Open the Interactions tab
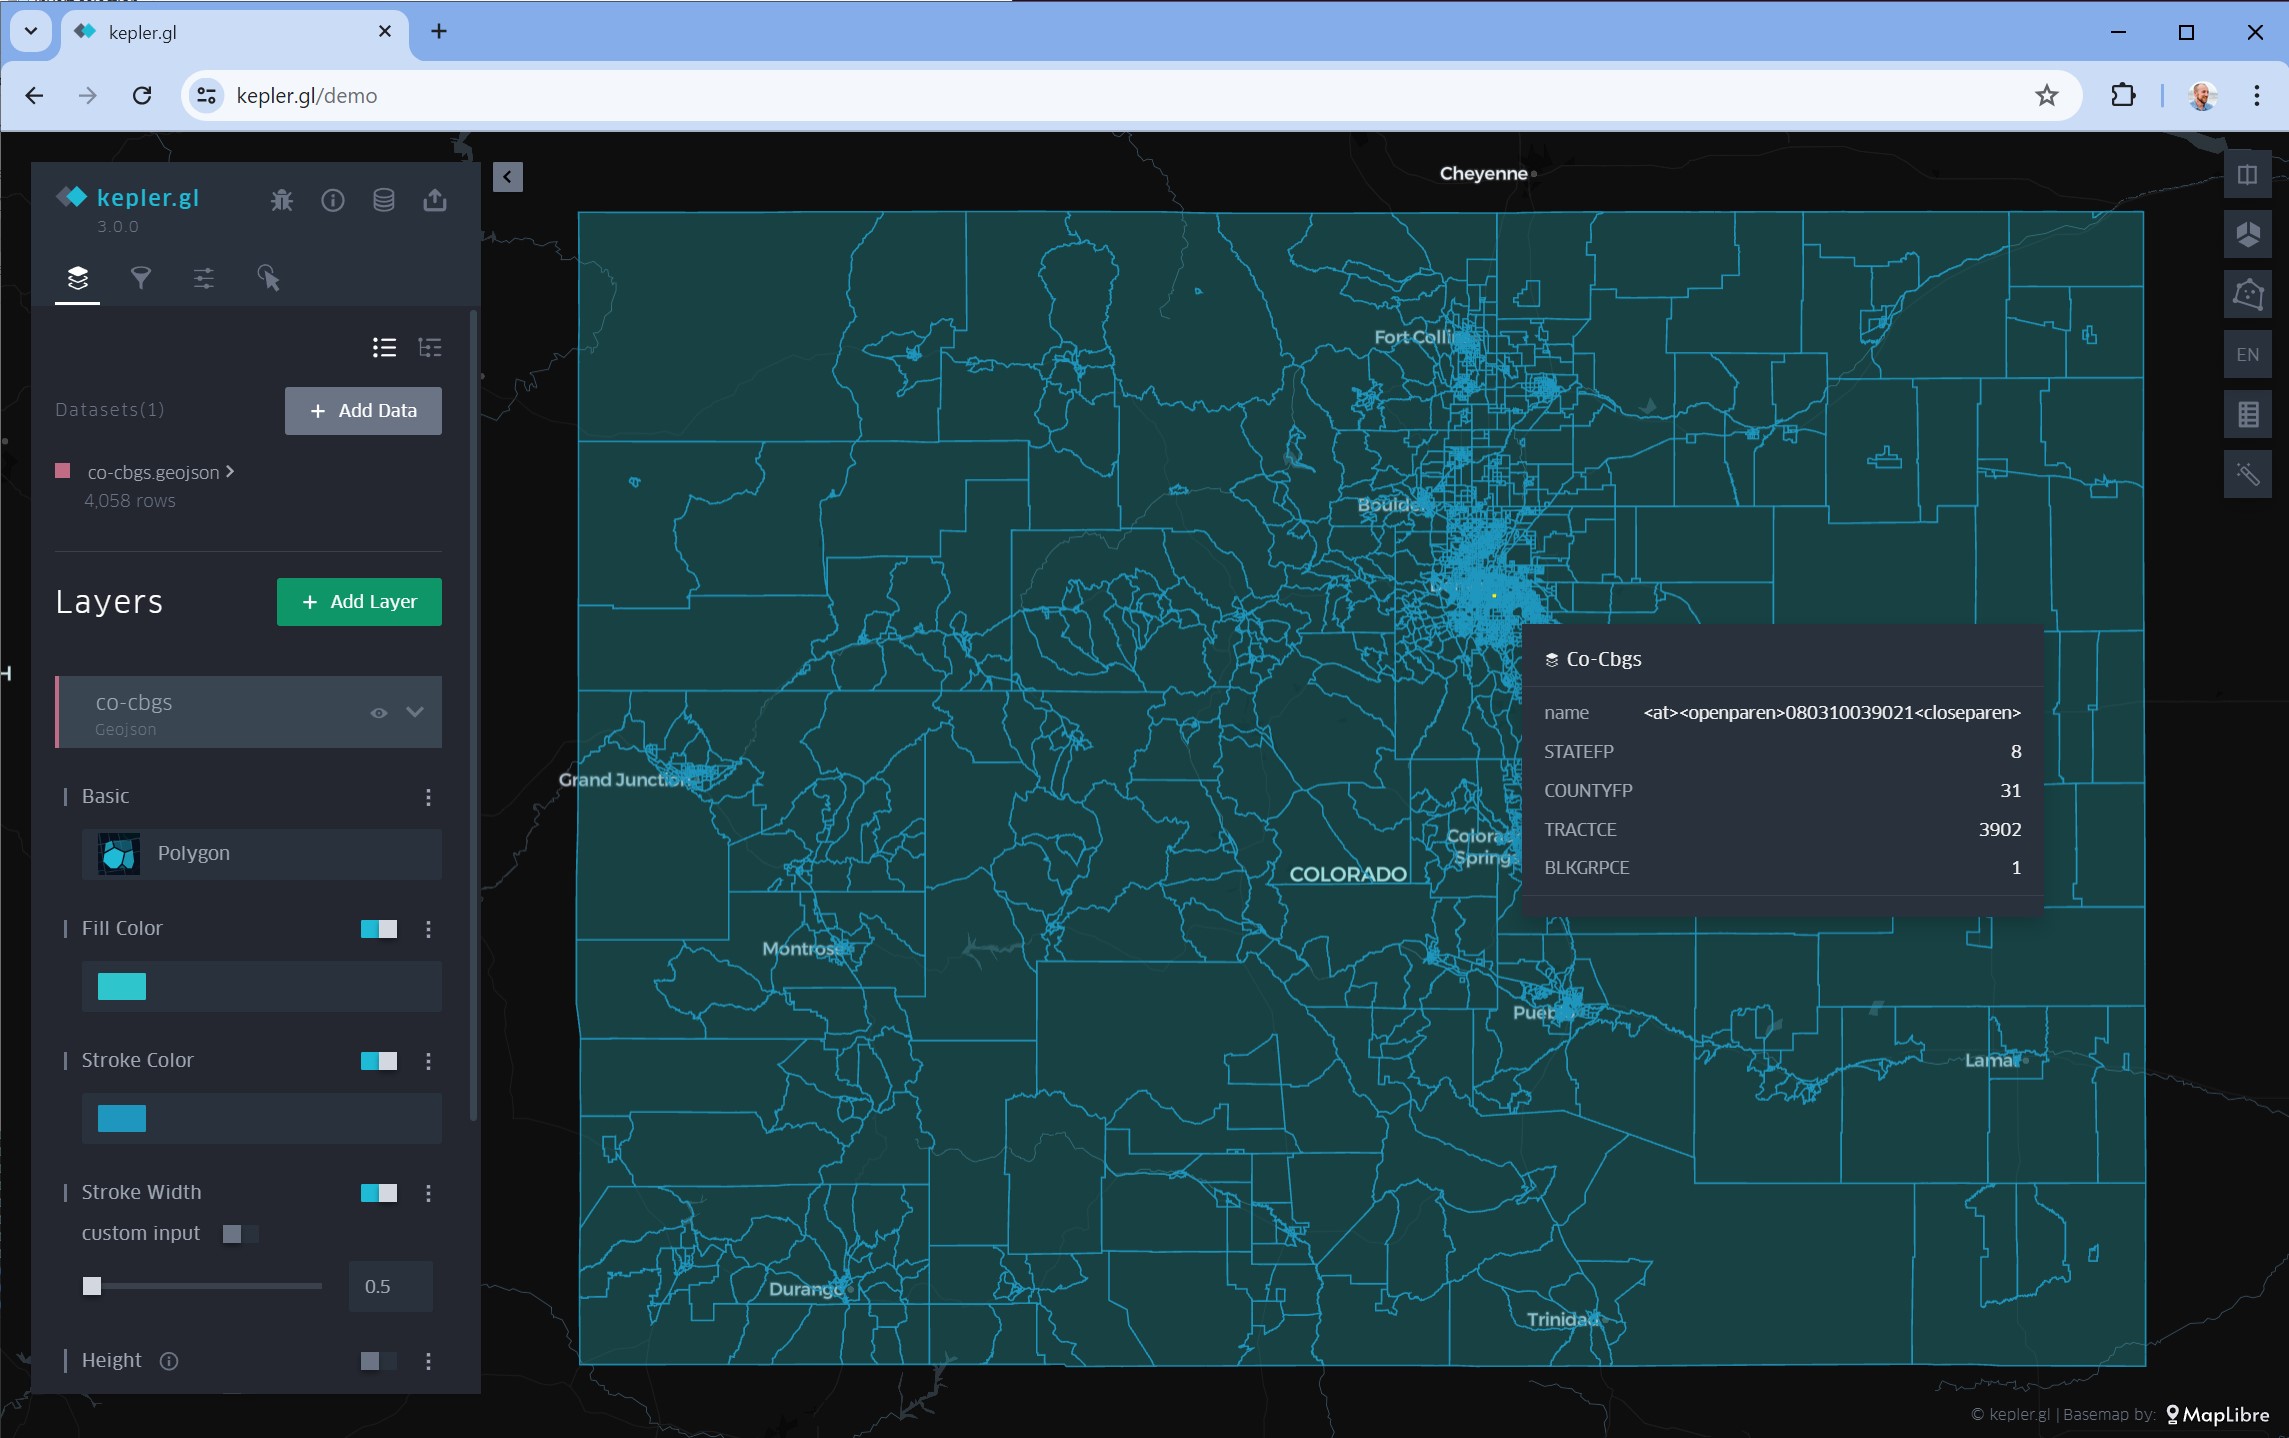The width and height of the screenshot is (2289, 1438). coord(268,278)
